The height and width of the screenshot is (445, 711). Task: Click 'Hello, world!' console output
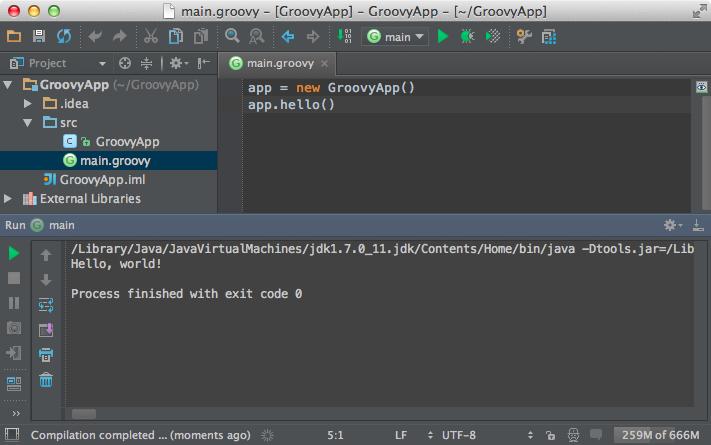click(116, 264)
